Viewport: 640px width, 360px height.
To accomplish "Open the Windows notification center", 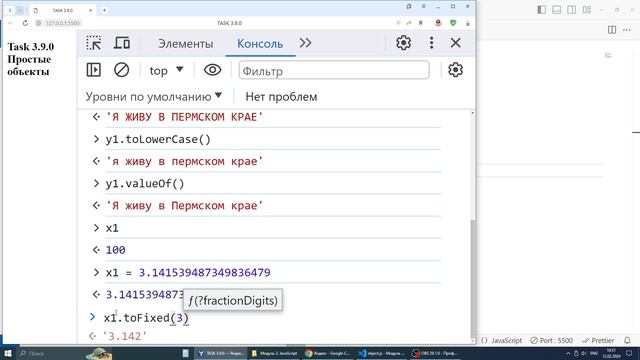I will click(629, 353).
